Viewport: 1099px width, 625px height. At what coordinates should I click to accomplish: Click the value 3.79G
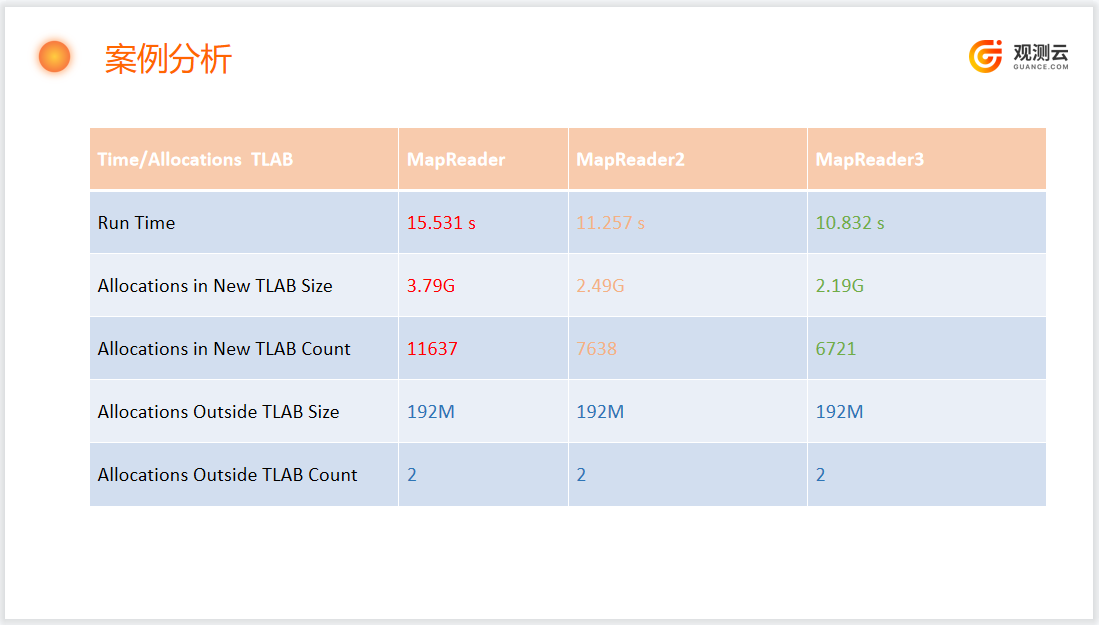click(x=430, y=286)
